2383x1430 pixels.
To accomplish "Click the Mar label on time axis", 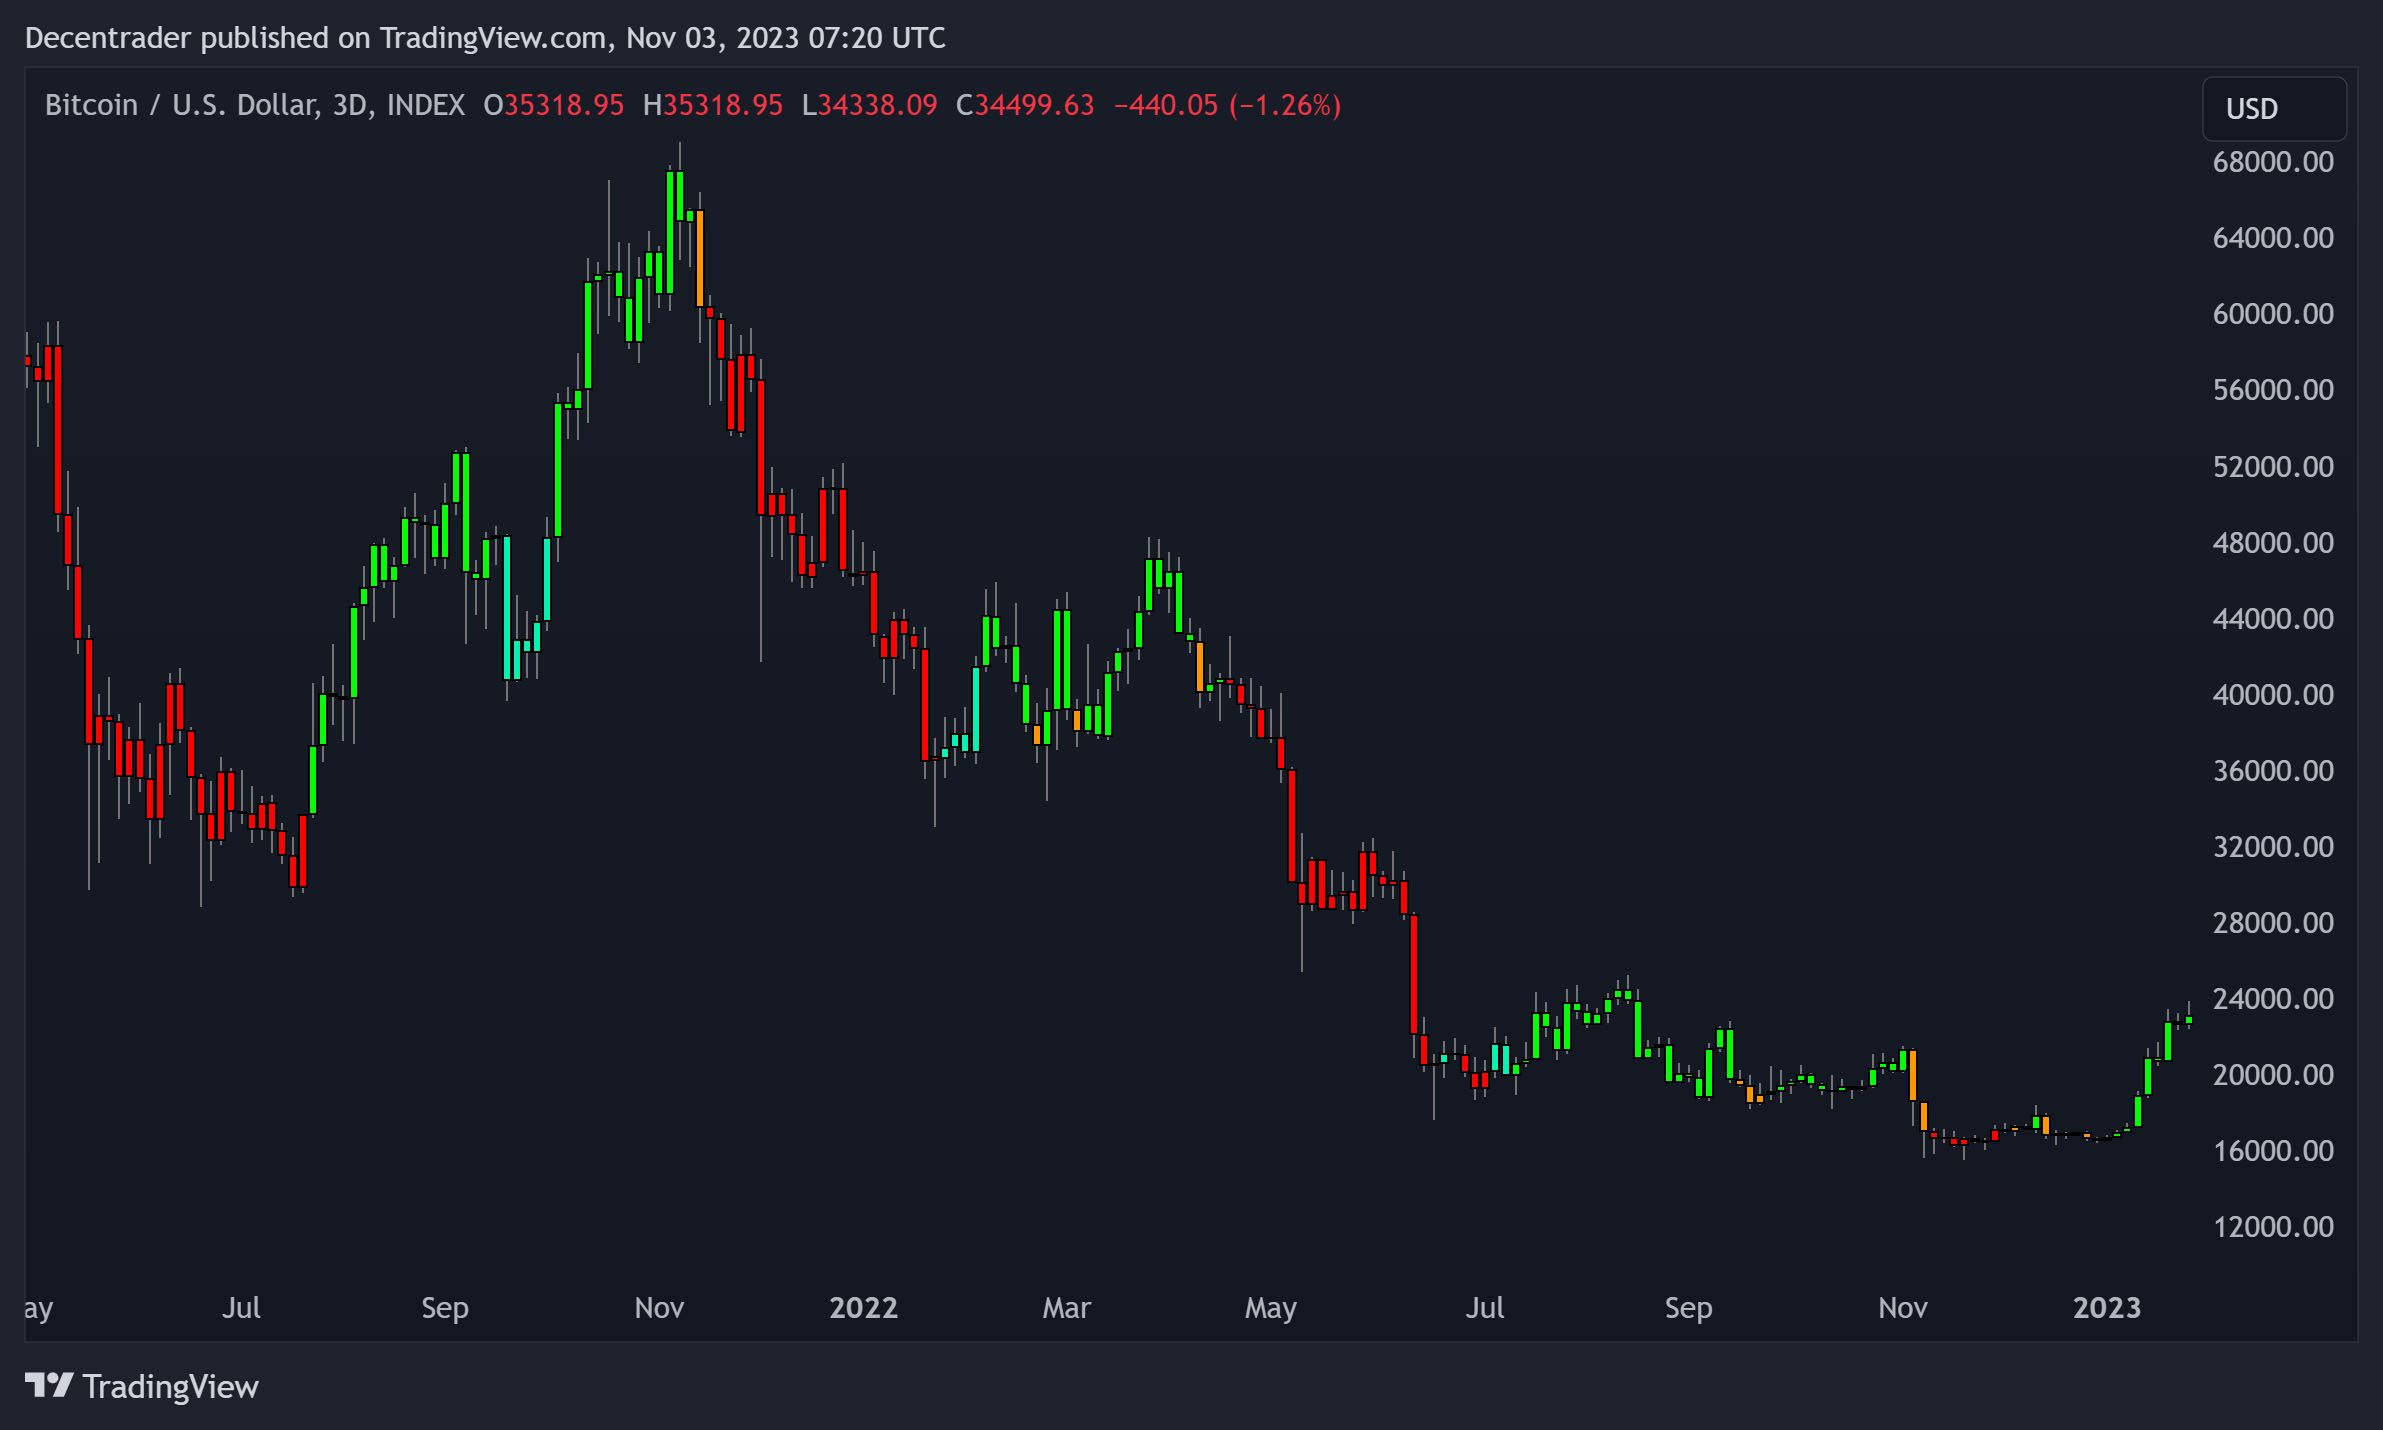I will click(1066, 1308).
